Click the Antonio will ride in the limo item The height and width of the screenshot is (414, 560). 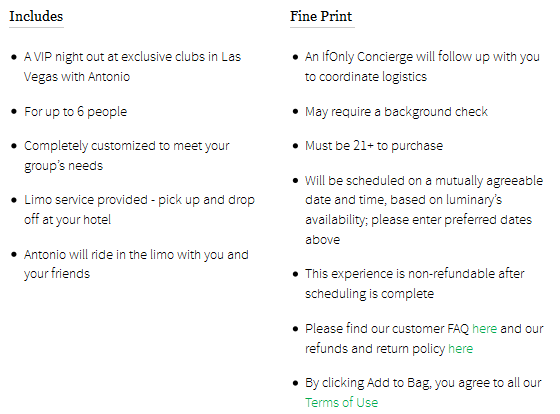point(136,264)
